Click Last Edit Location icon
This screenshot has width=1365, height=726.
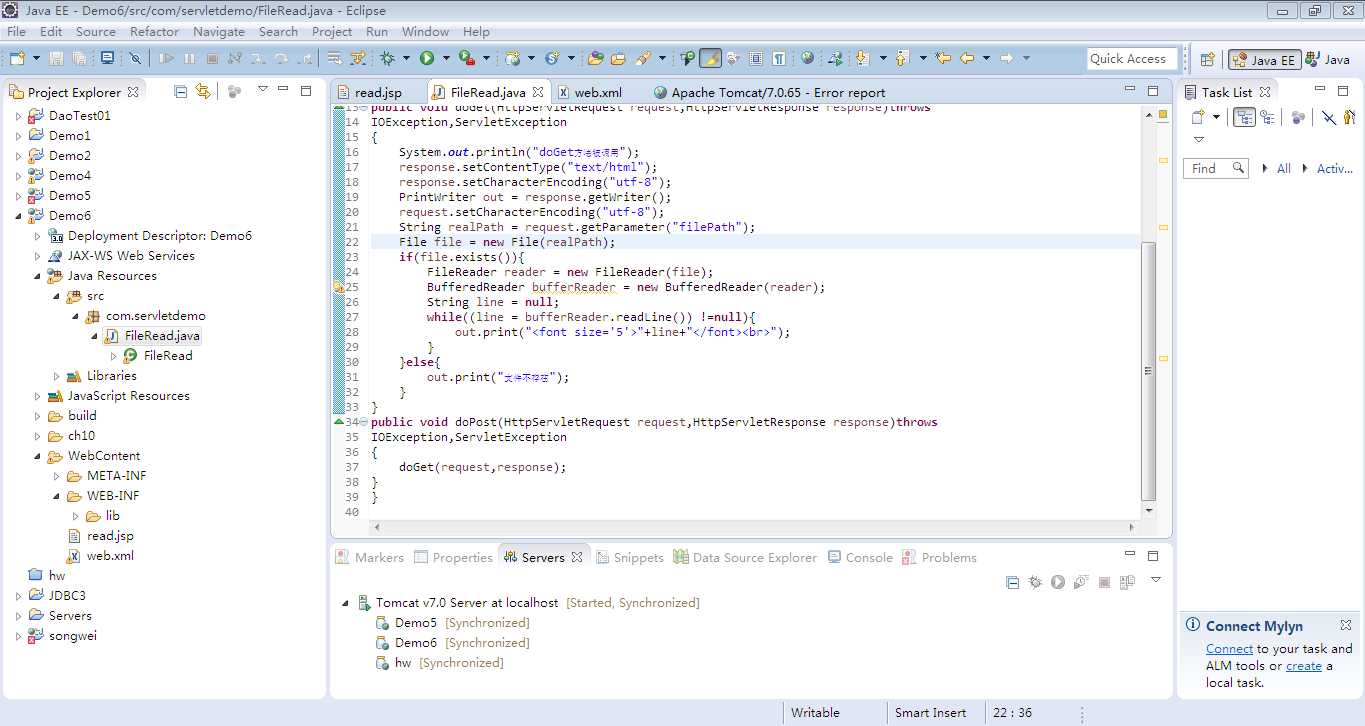click(x=942, y=58)
